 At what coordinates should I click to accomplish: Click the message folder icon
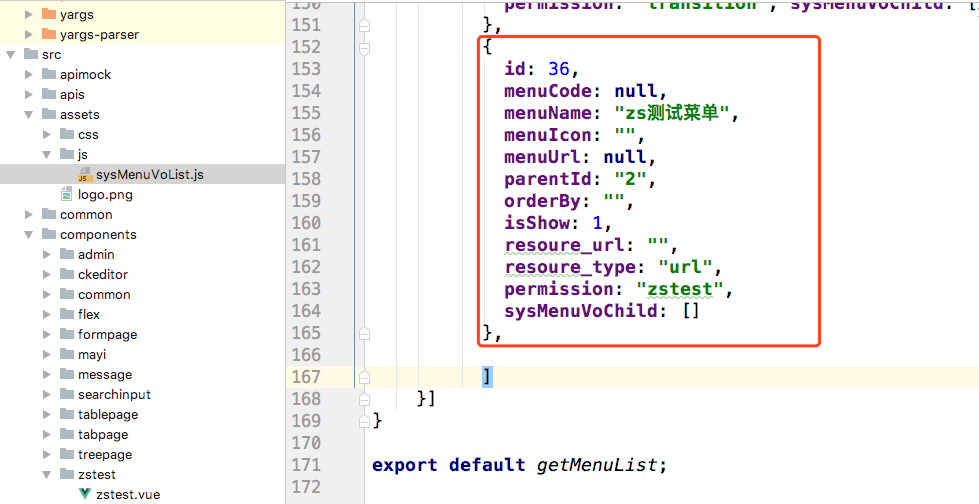(67, 373)
